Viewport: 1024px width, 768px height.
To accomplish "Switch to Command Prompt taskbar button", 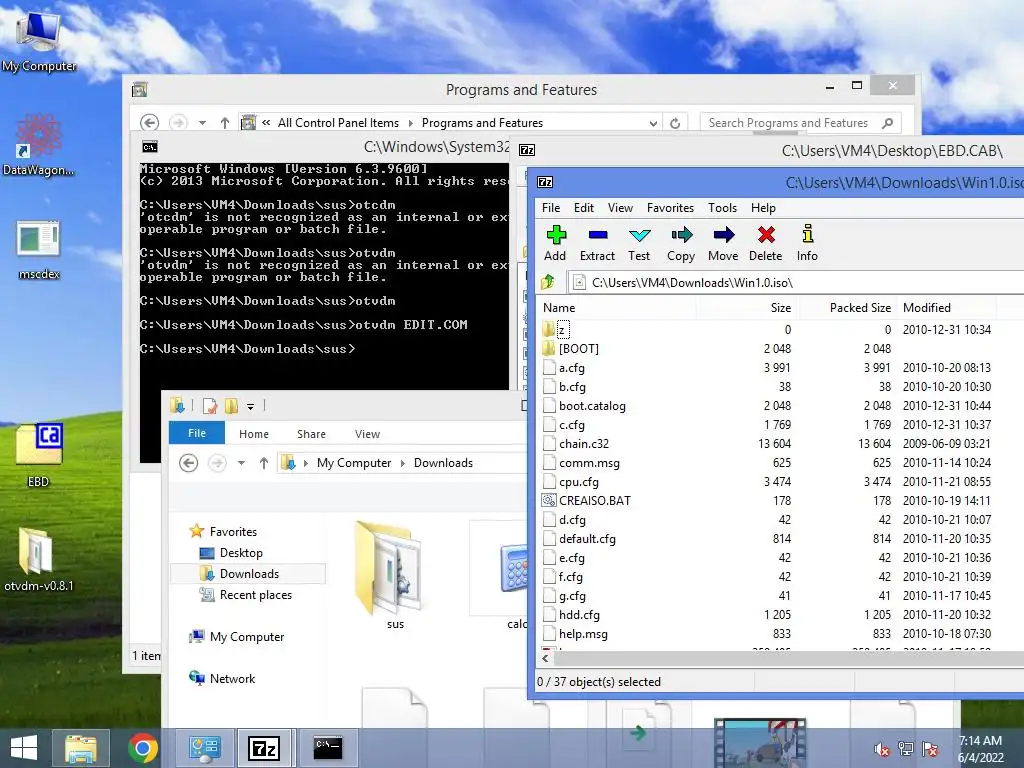I will pyautogui.click(x=328, y=748).
